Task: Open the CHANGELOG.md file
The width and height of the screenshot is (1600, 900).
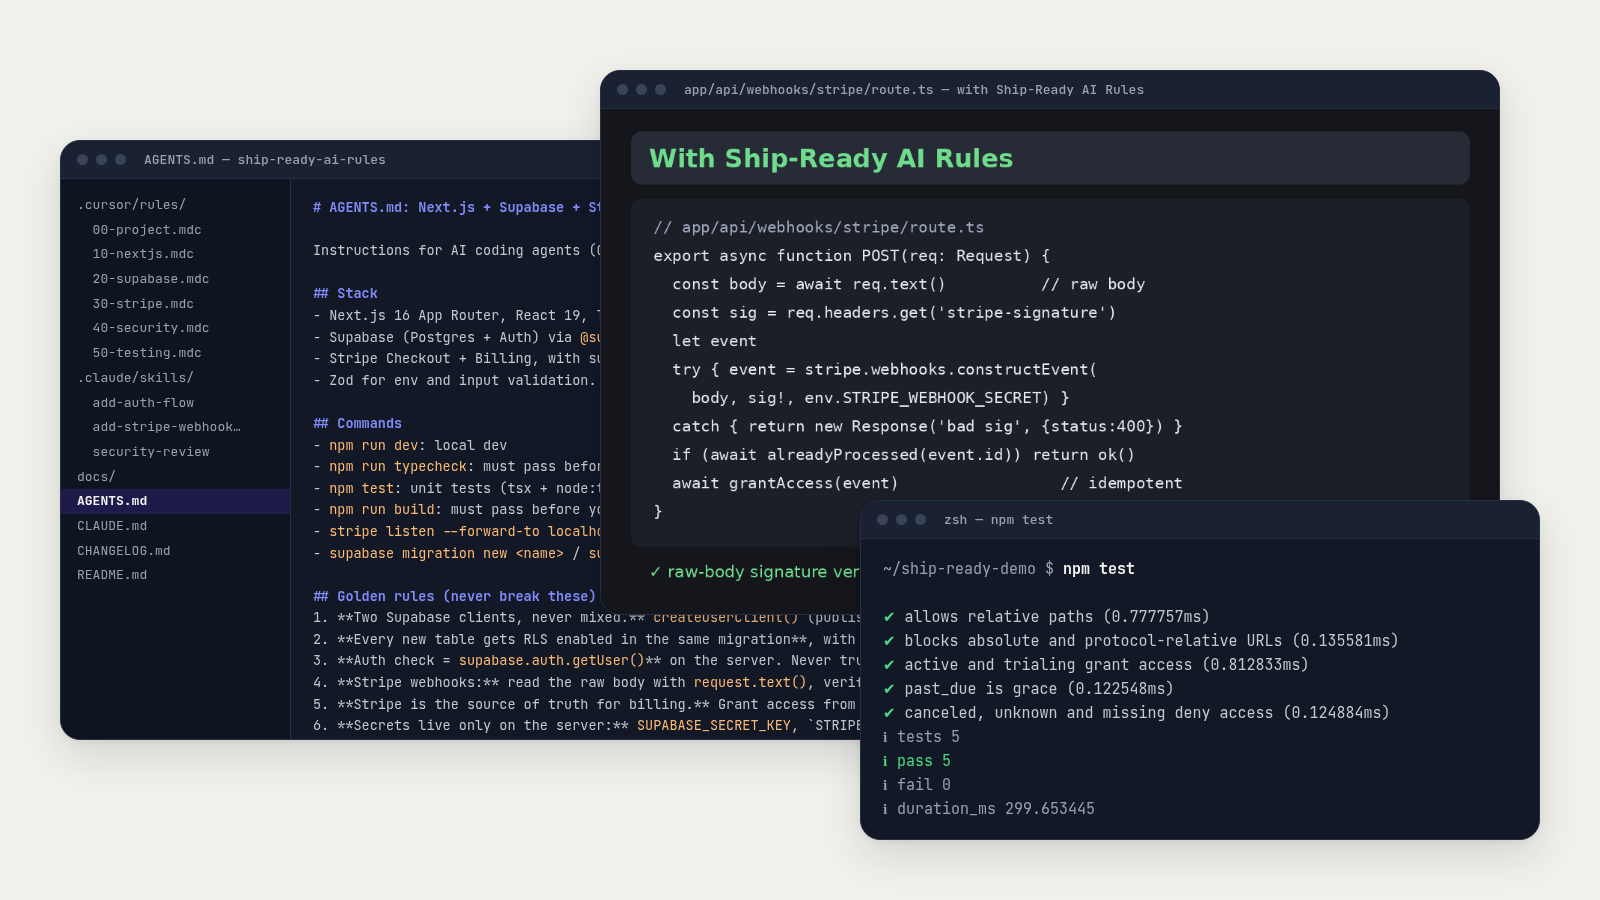Action: (x=124, y=551)
